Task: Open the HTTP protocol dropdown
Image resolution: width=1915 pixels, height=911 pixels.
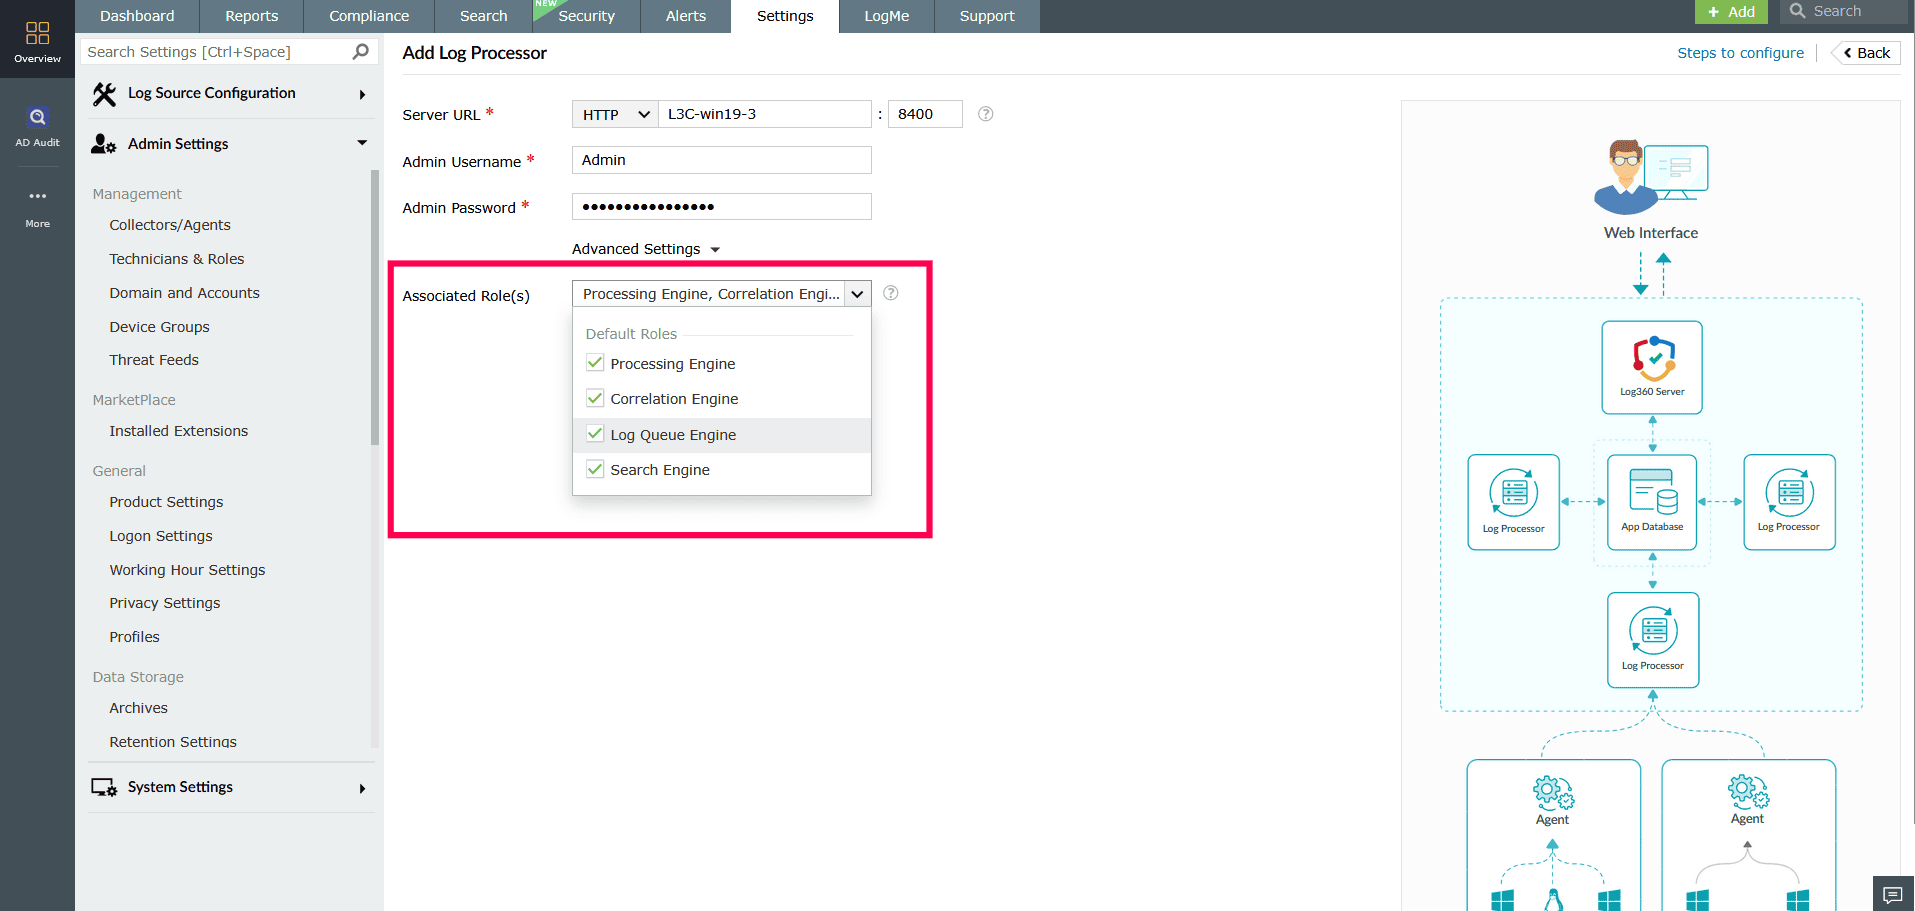Action: [x=613, y=114]
